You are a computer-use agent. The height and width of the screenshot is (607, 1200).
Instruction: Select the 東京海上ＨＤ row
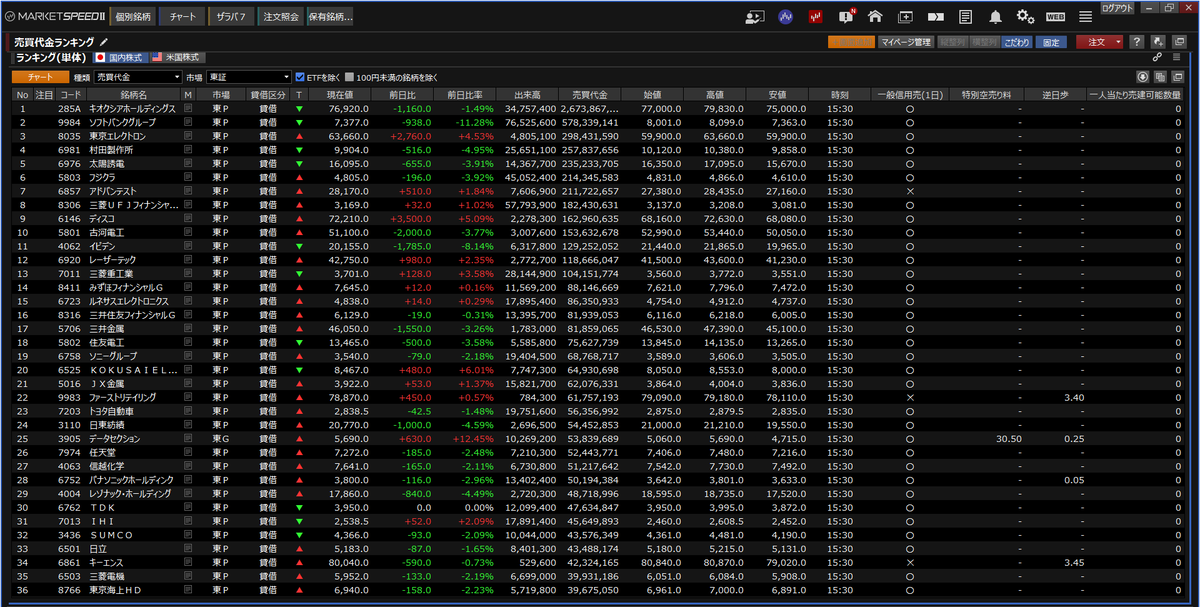[600, 590]
